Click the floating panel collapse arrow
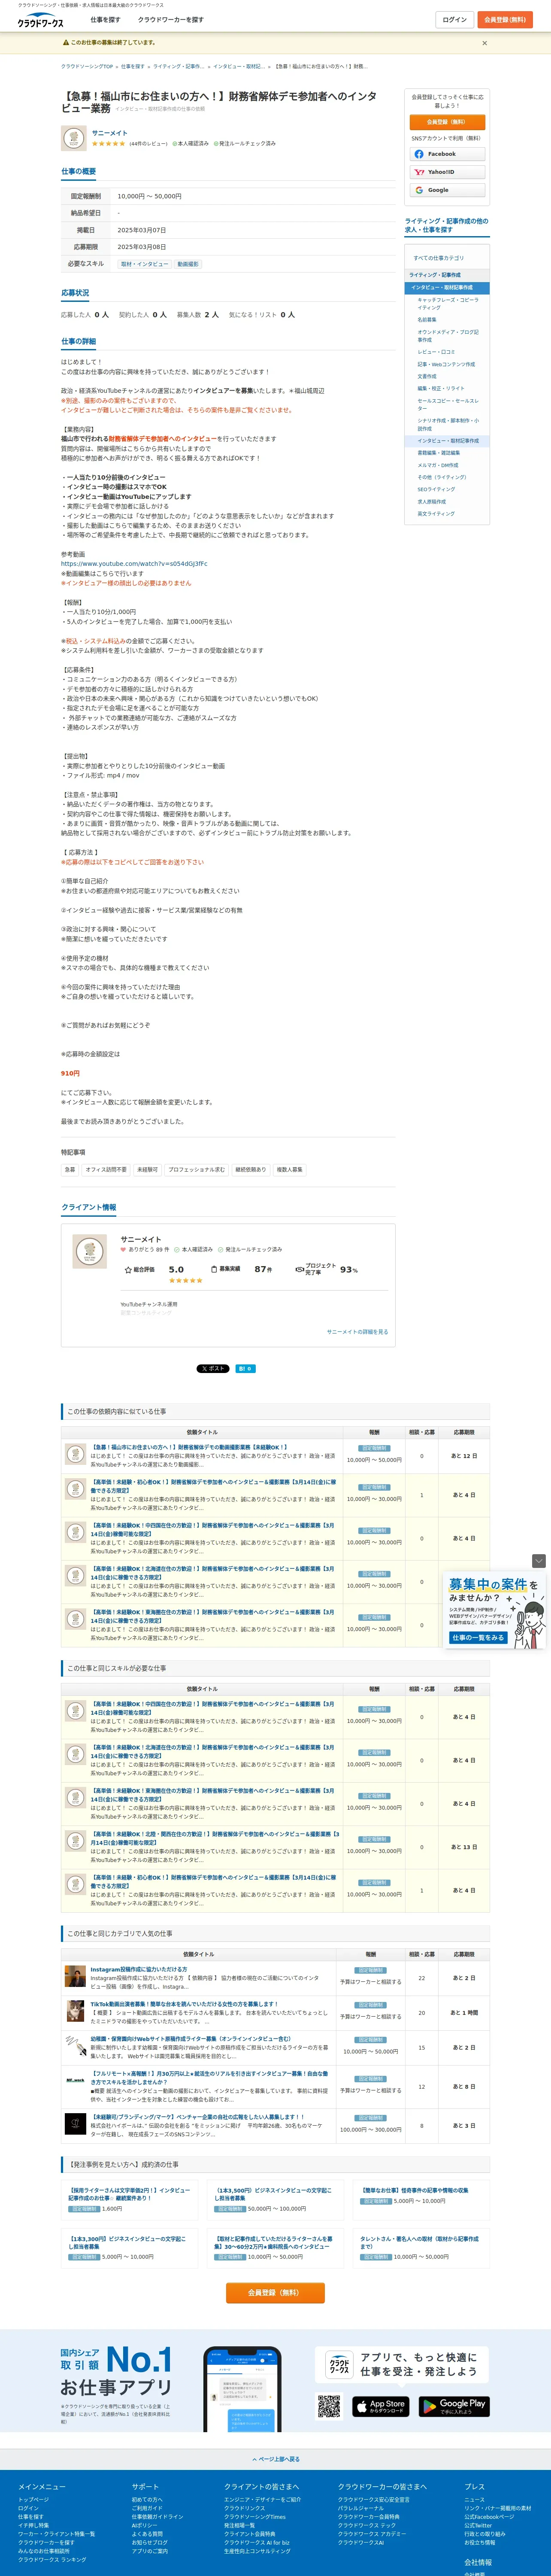551x2576 pixels. 539,1560
